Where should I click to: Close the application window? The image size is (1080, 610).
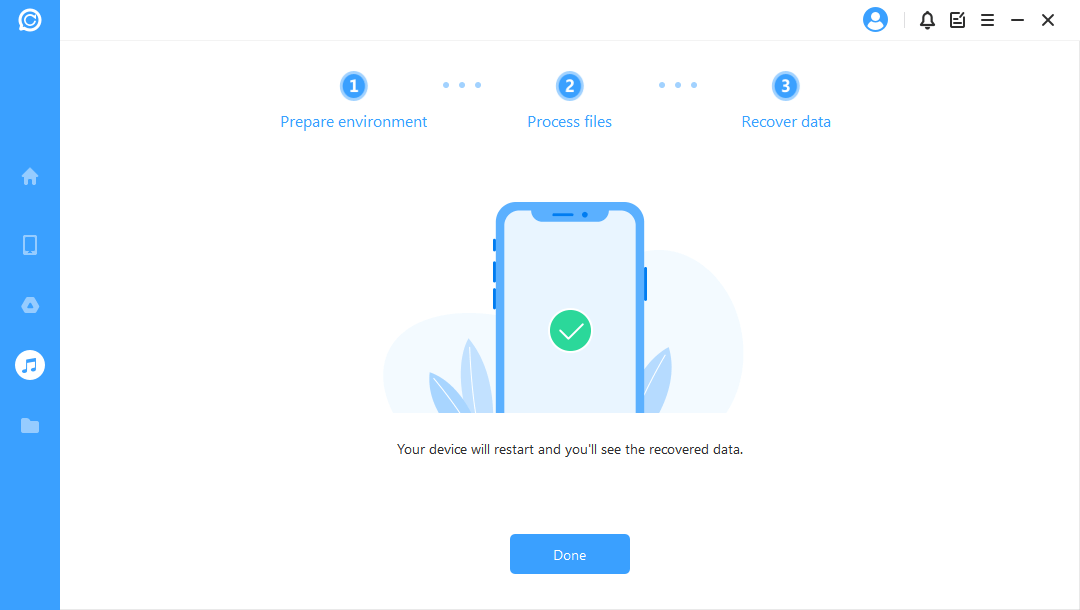(1048, 20)
